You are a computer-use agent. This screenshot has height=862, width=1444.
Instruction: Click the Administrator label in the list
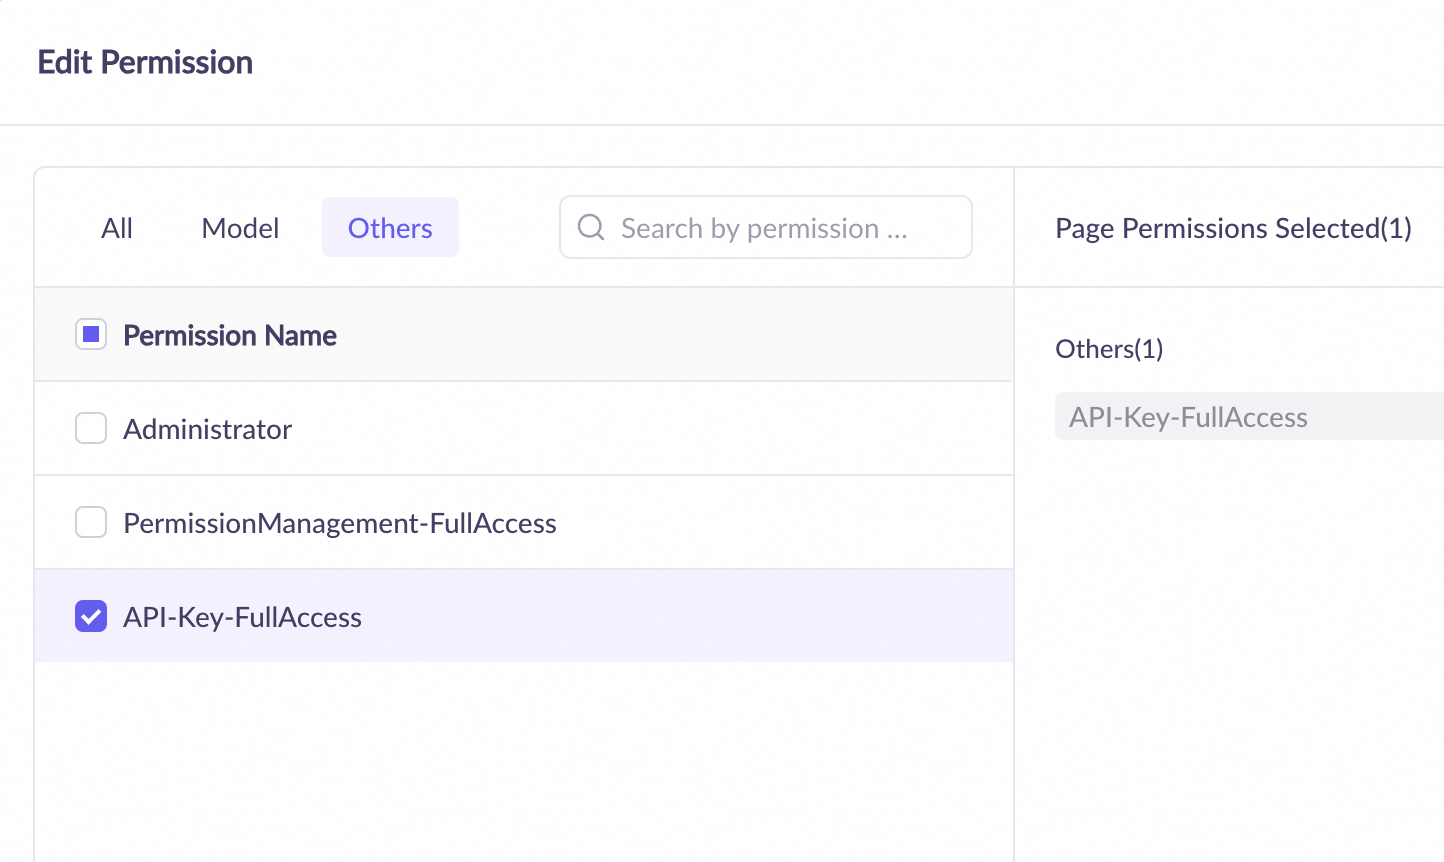[208, 430]
